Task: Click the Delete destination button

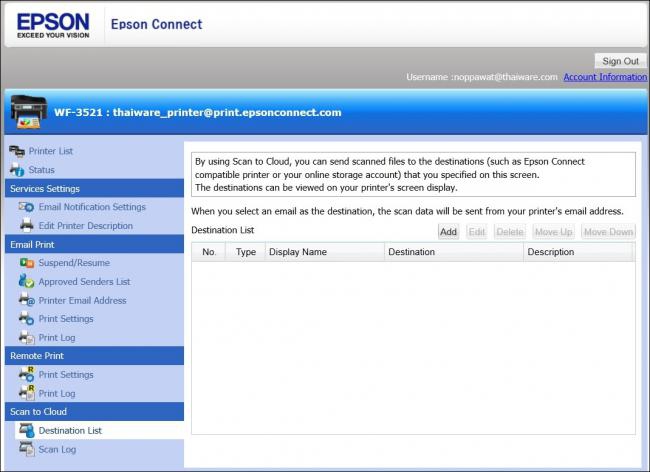Action: click(509, 232)
